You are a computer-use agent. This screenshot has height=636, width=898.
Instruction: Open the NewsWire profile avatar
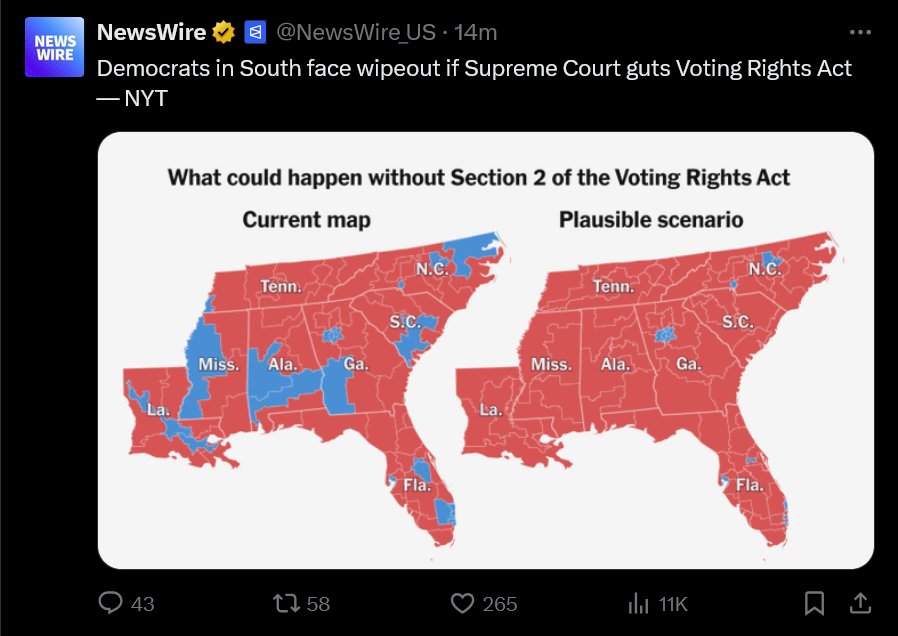[55, 47]
